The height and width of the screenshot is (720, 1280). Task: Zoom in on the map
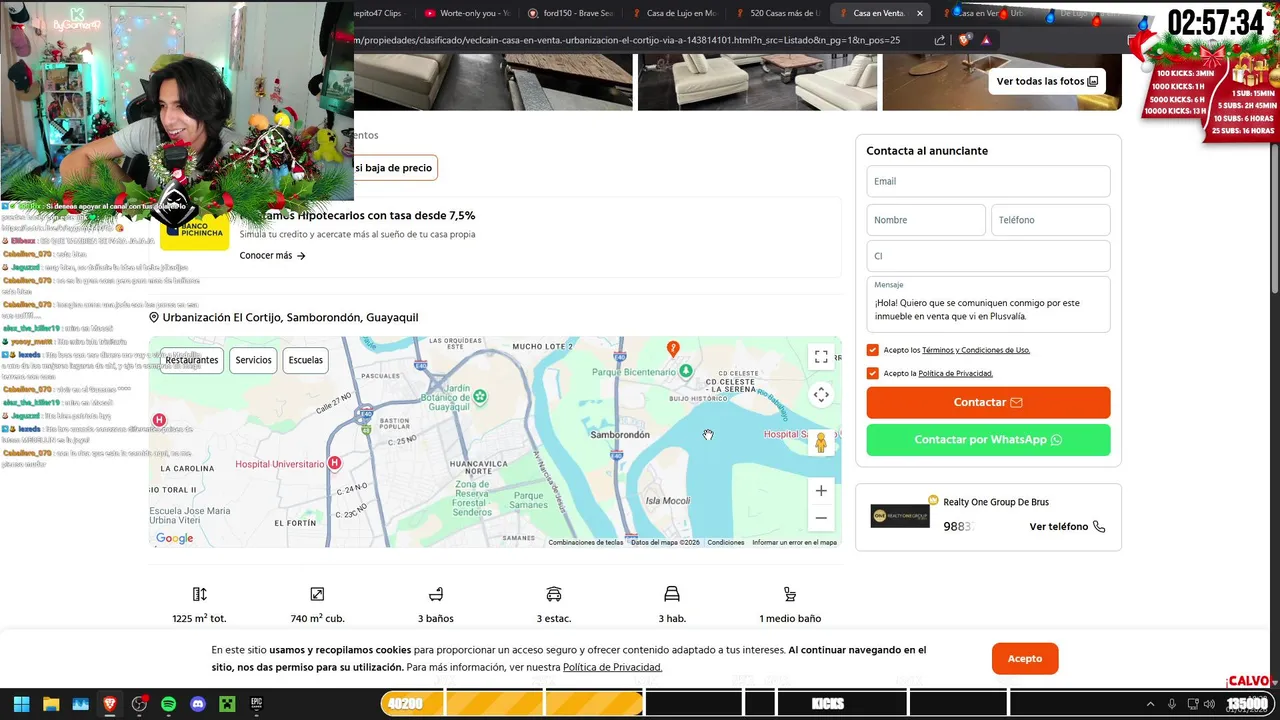tap(821, 491)
